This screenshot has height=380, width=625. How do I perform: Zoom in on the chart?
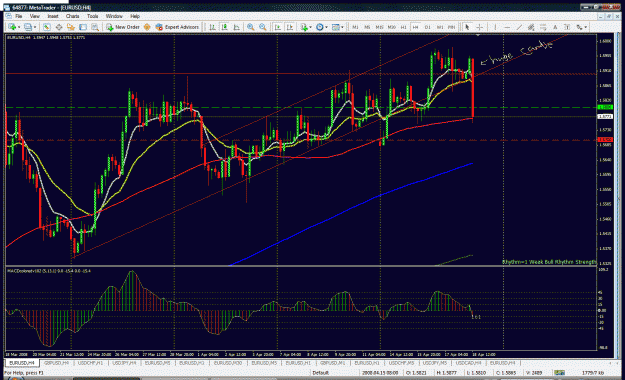[250, 27]
